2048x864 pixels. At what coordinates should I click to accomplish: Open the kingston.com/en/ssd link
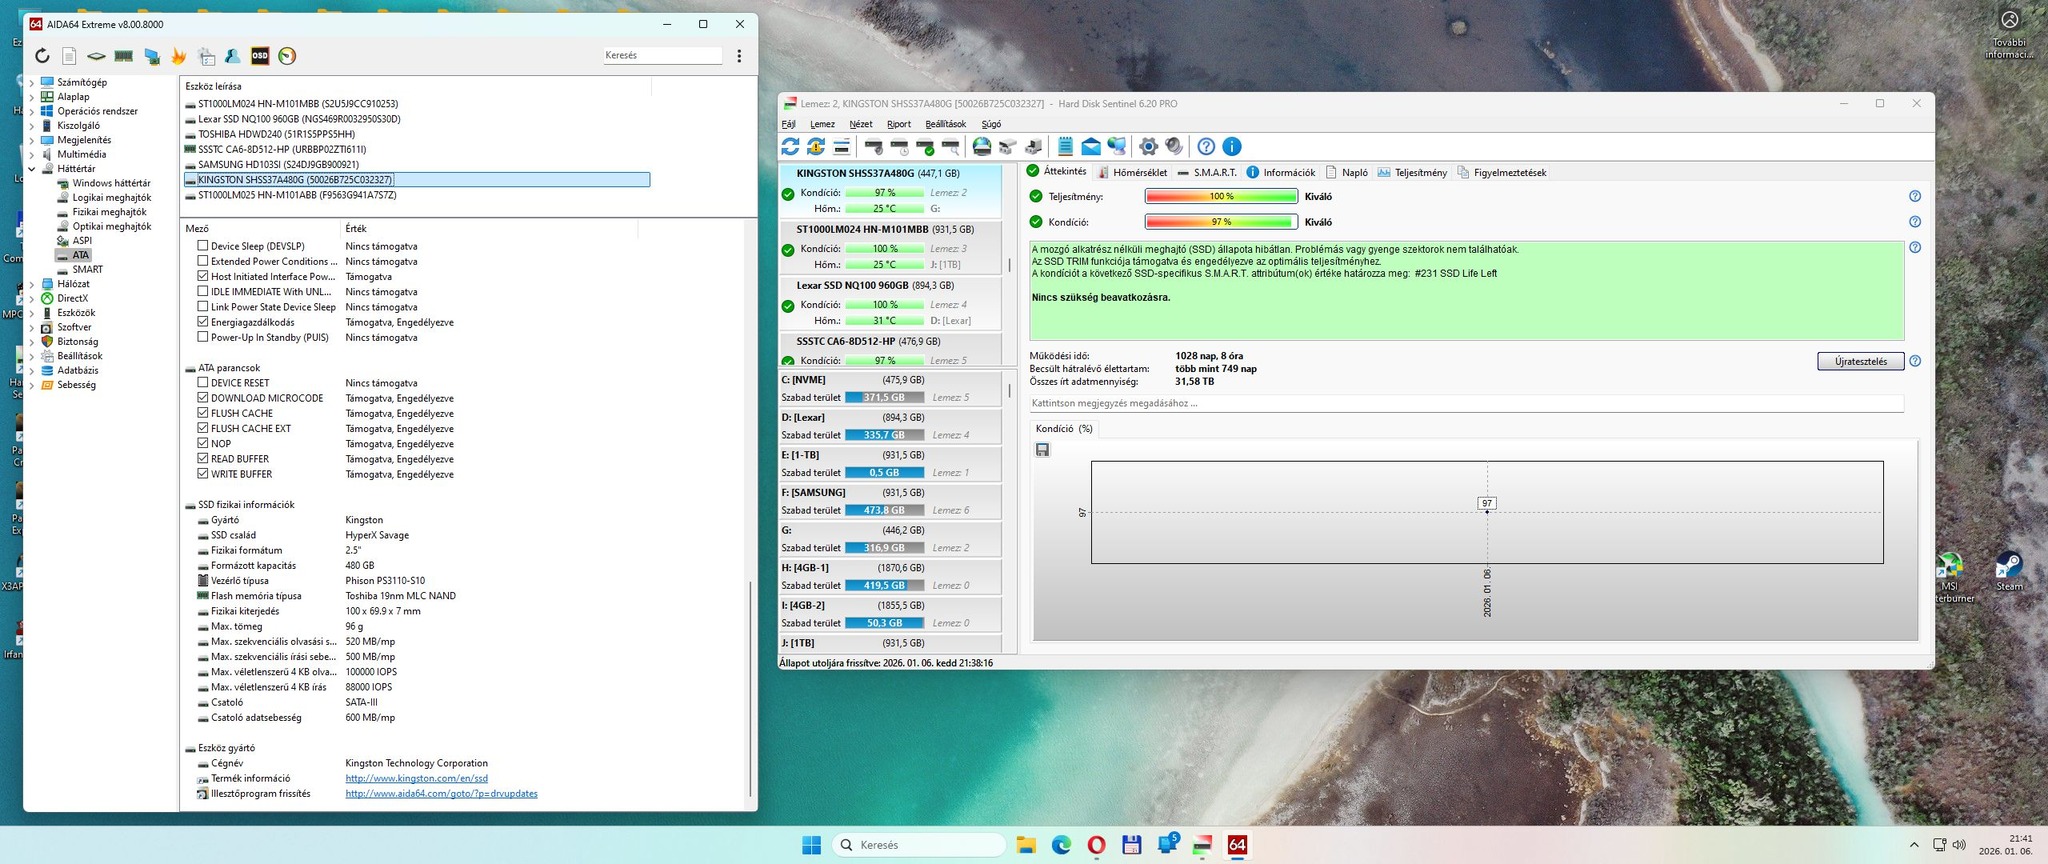[416, 778]
